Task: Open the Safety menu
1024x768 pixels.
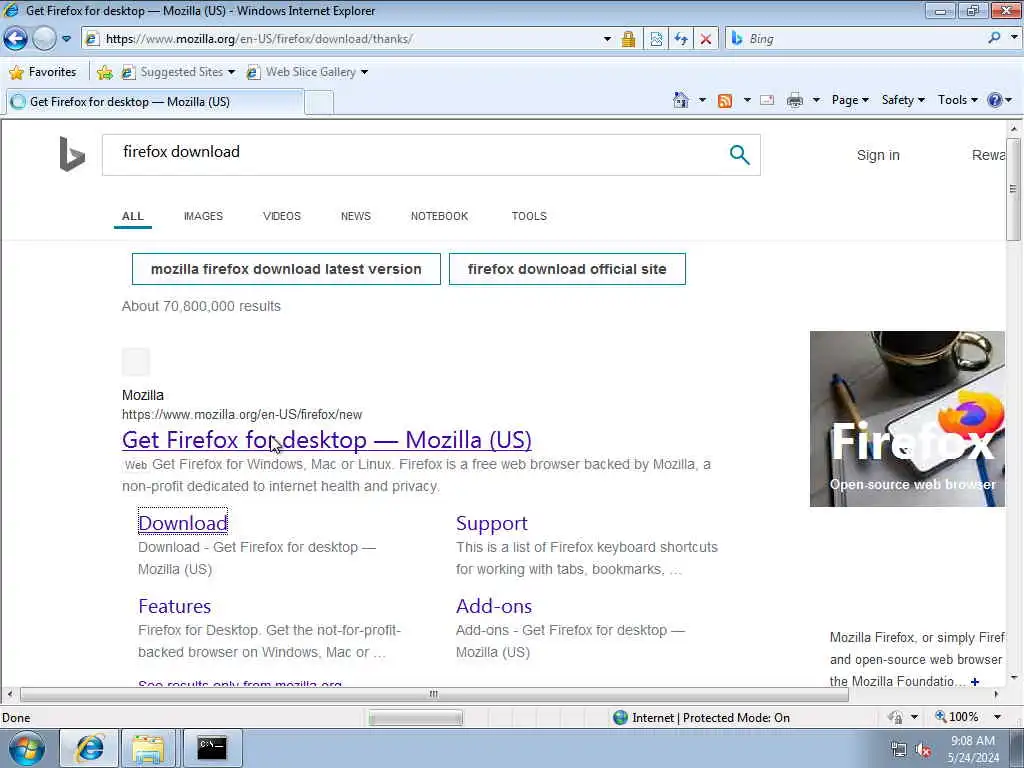Action: (903, 100)
